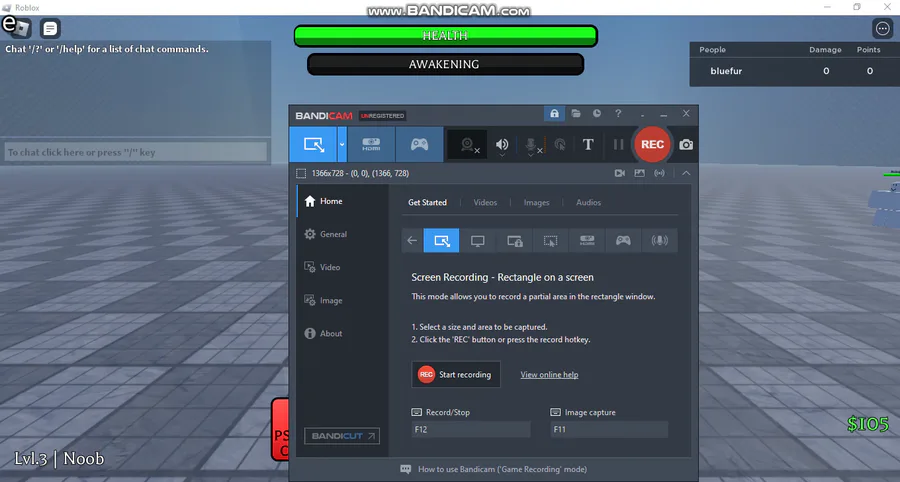Click the video camera icon in status bar
Image resolution: width=900 pixels, height=482 pixels.
pos(620,173)
